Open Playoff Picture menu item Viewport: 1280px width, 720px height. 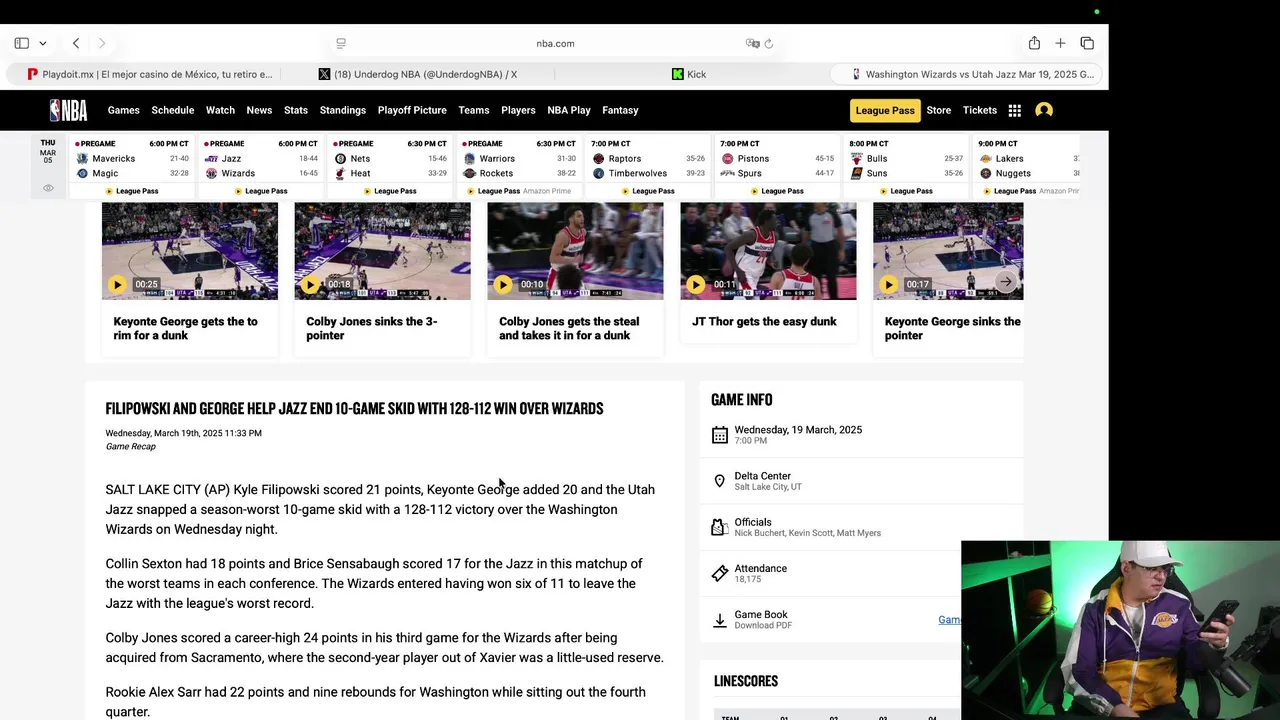(x=412, y=110)
